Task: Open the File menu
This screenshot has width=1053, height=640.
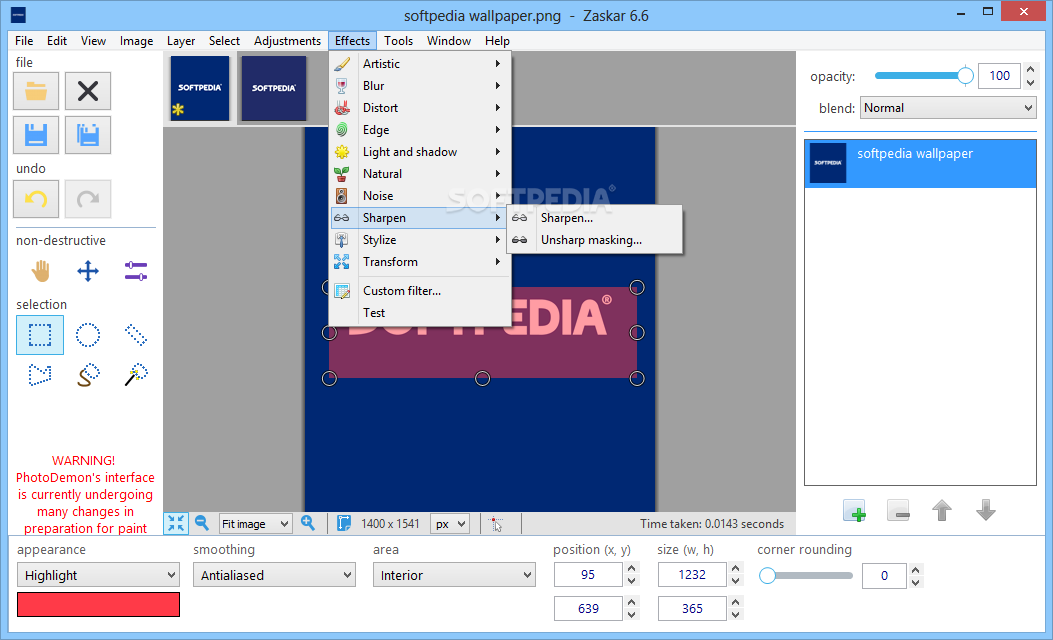Action: click(24, 41)
